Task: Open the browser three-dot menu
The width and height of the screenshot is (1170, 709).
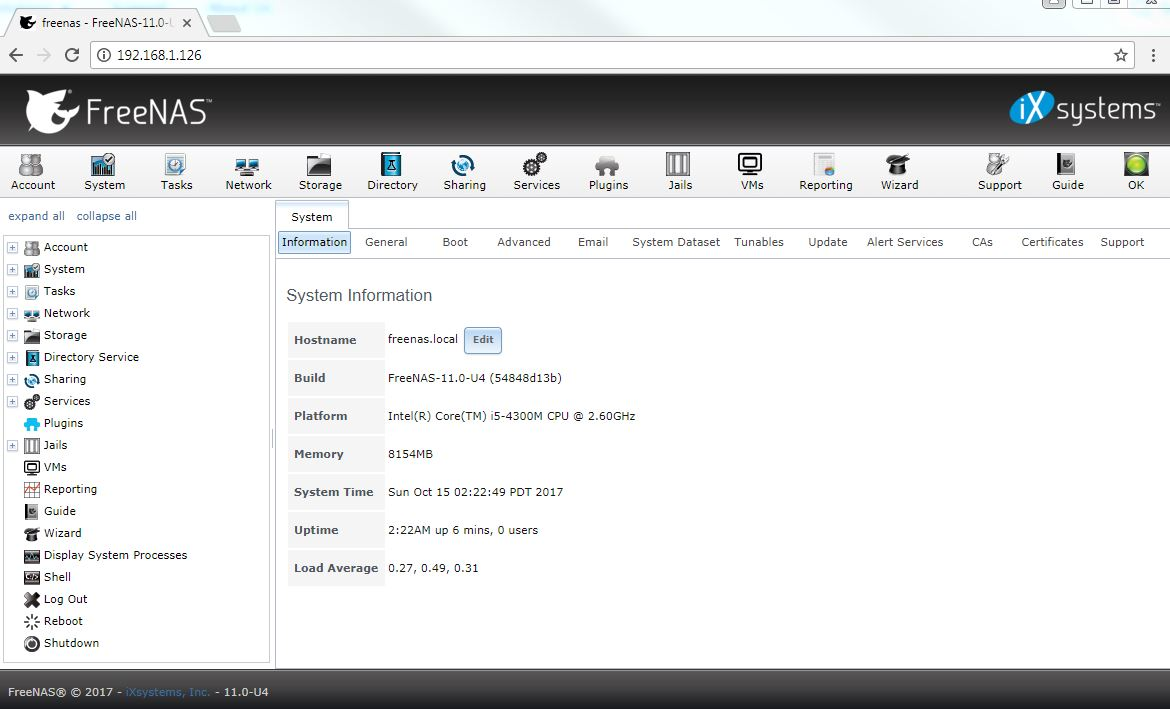Action: [1153, 54]
